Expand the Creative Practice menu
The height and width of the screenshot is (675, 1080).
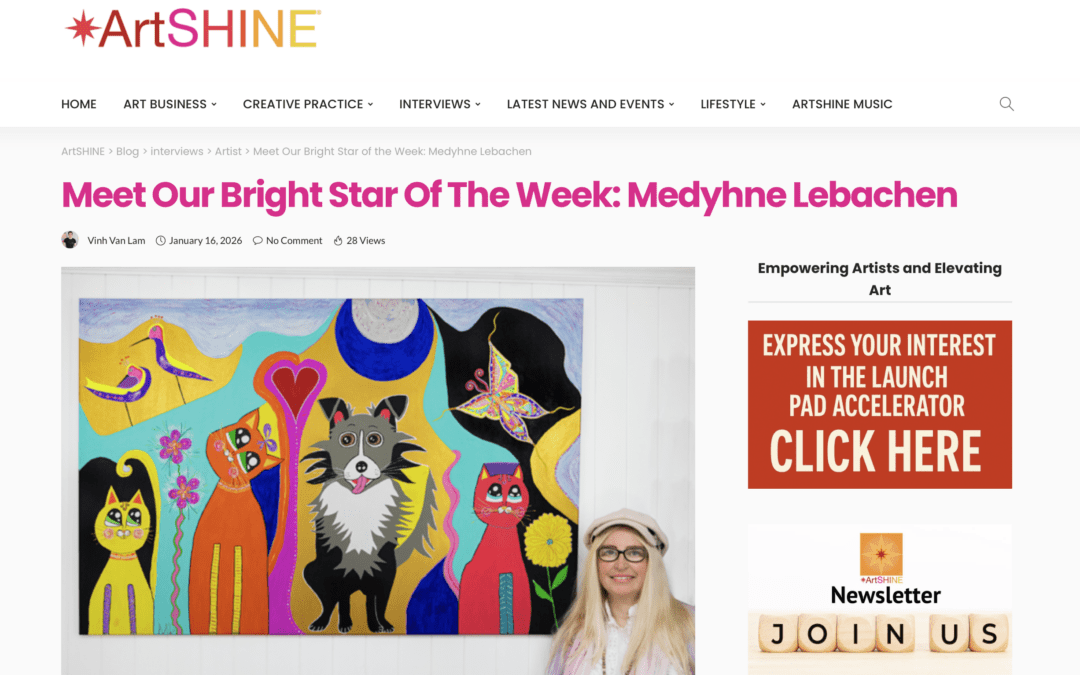pyautogui.click(x=307, y=104)
